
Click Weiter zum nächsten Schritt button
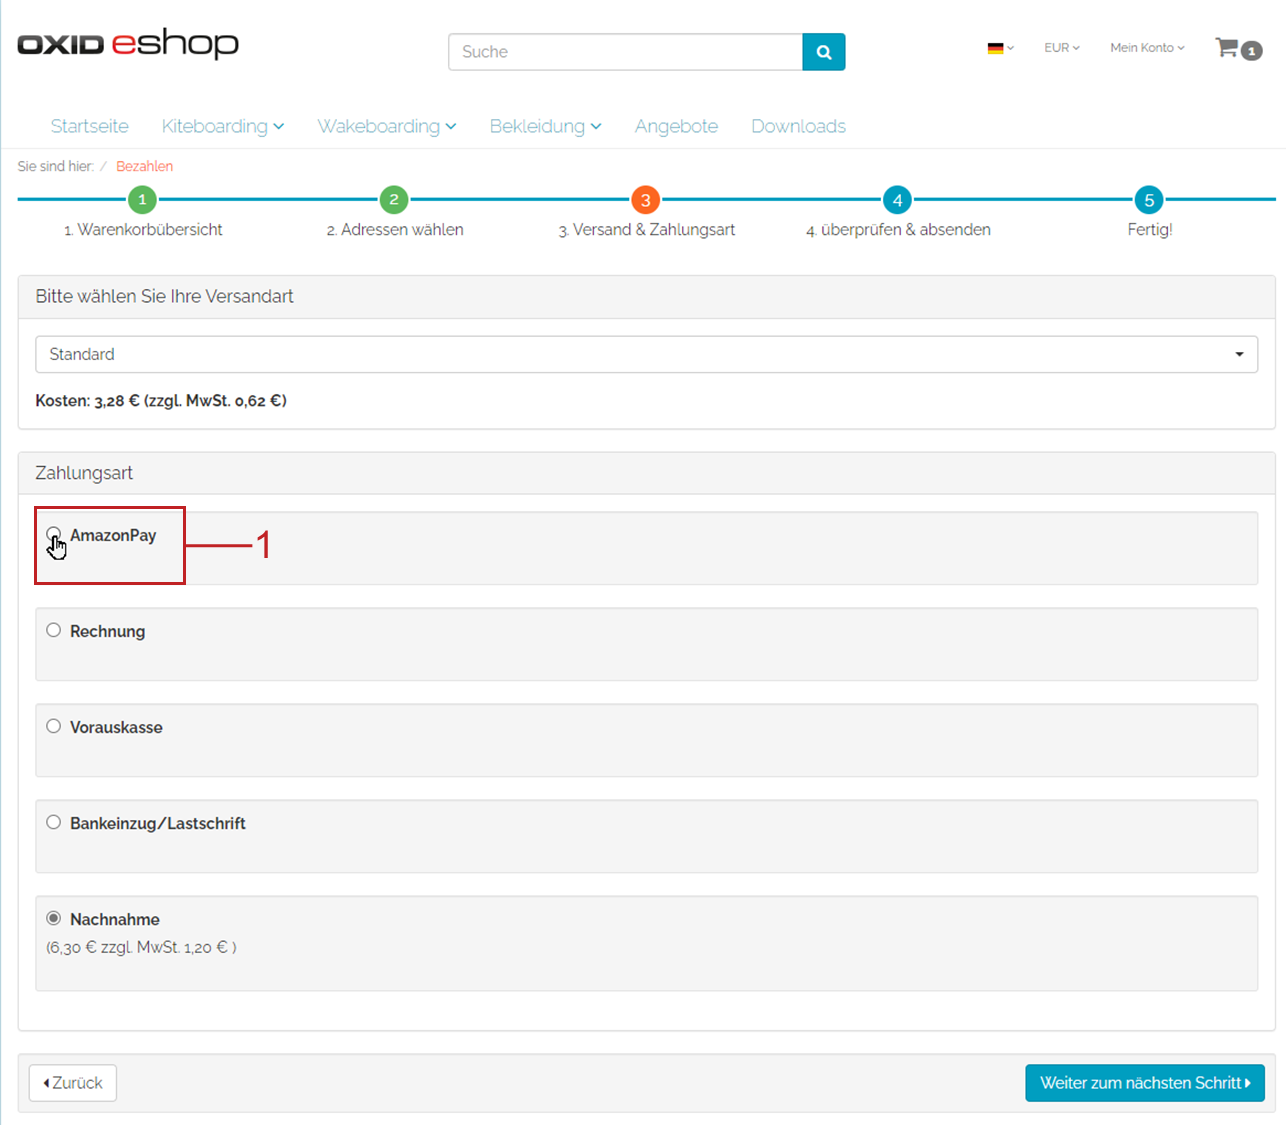coord(1144,1083)
